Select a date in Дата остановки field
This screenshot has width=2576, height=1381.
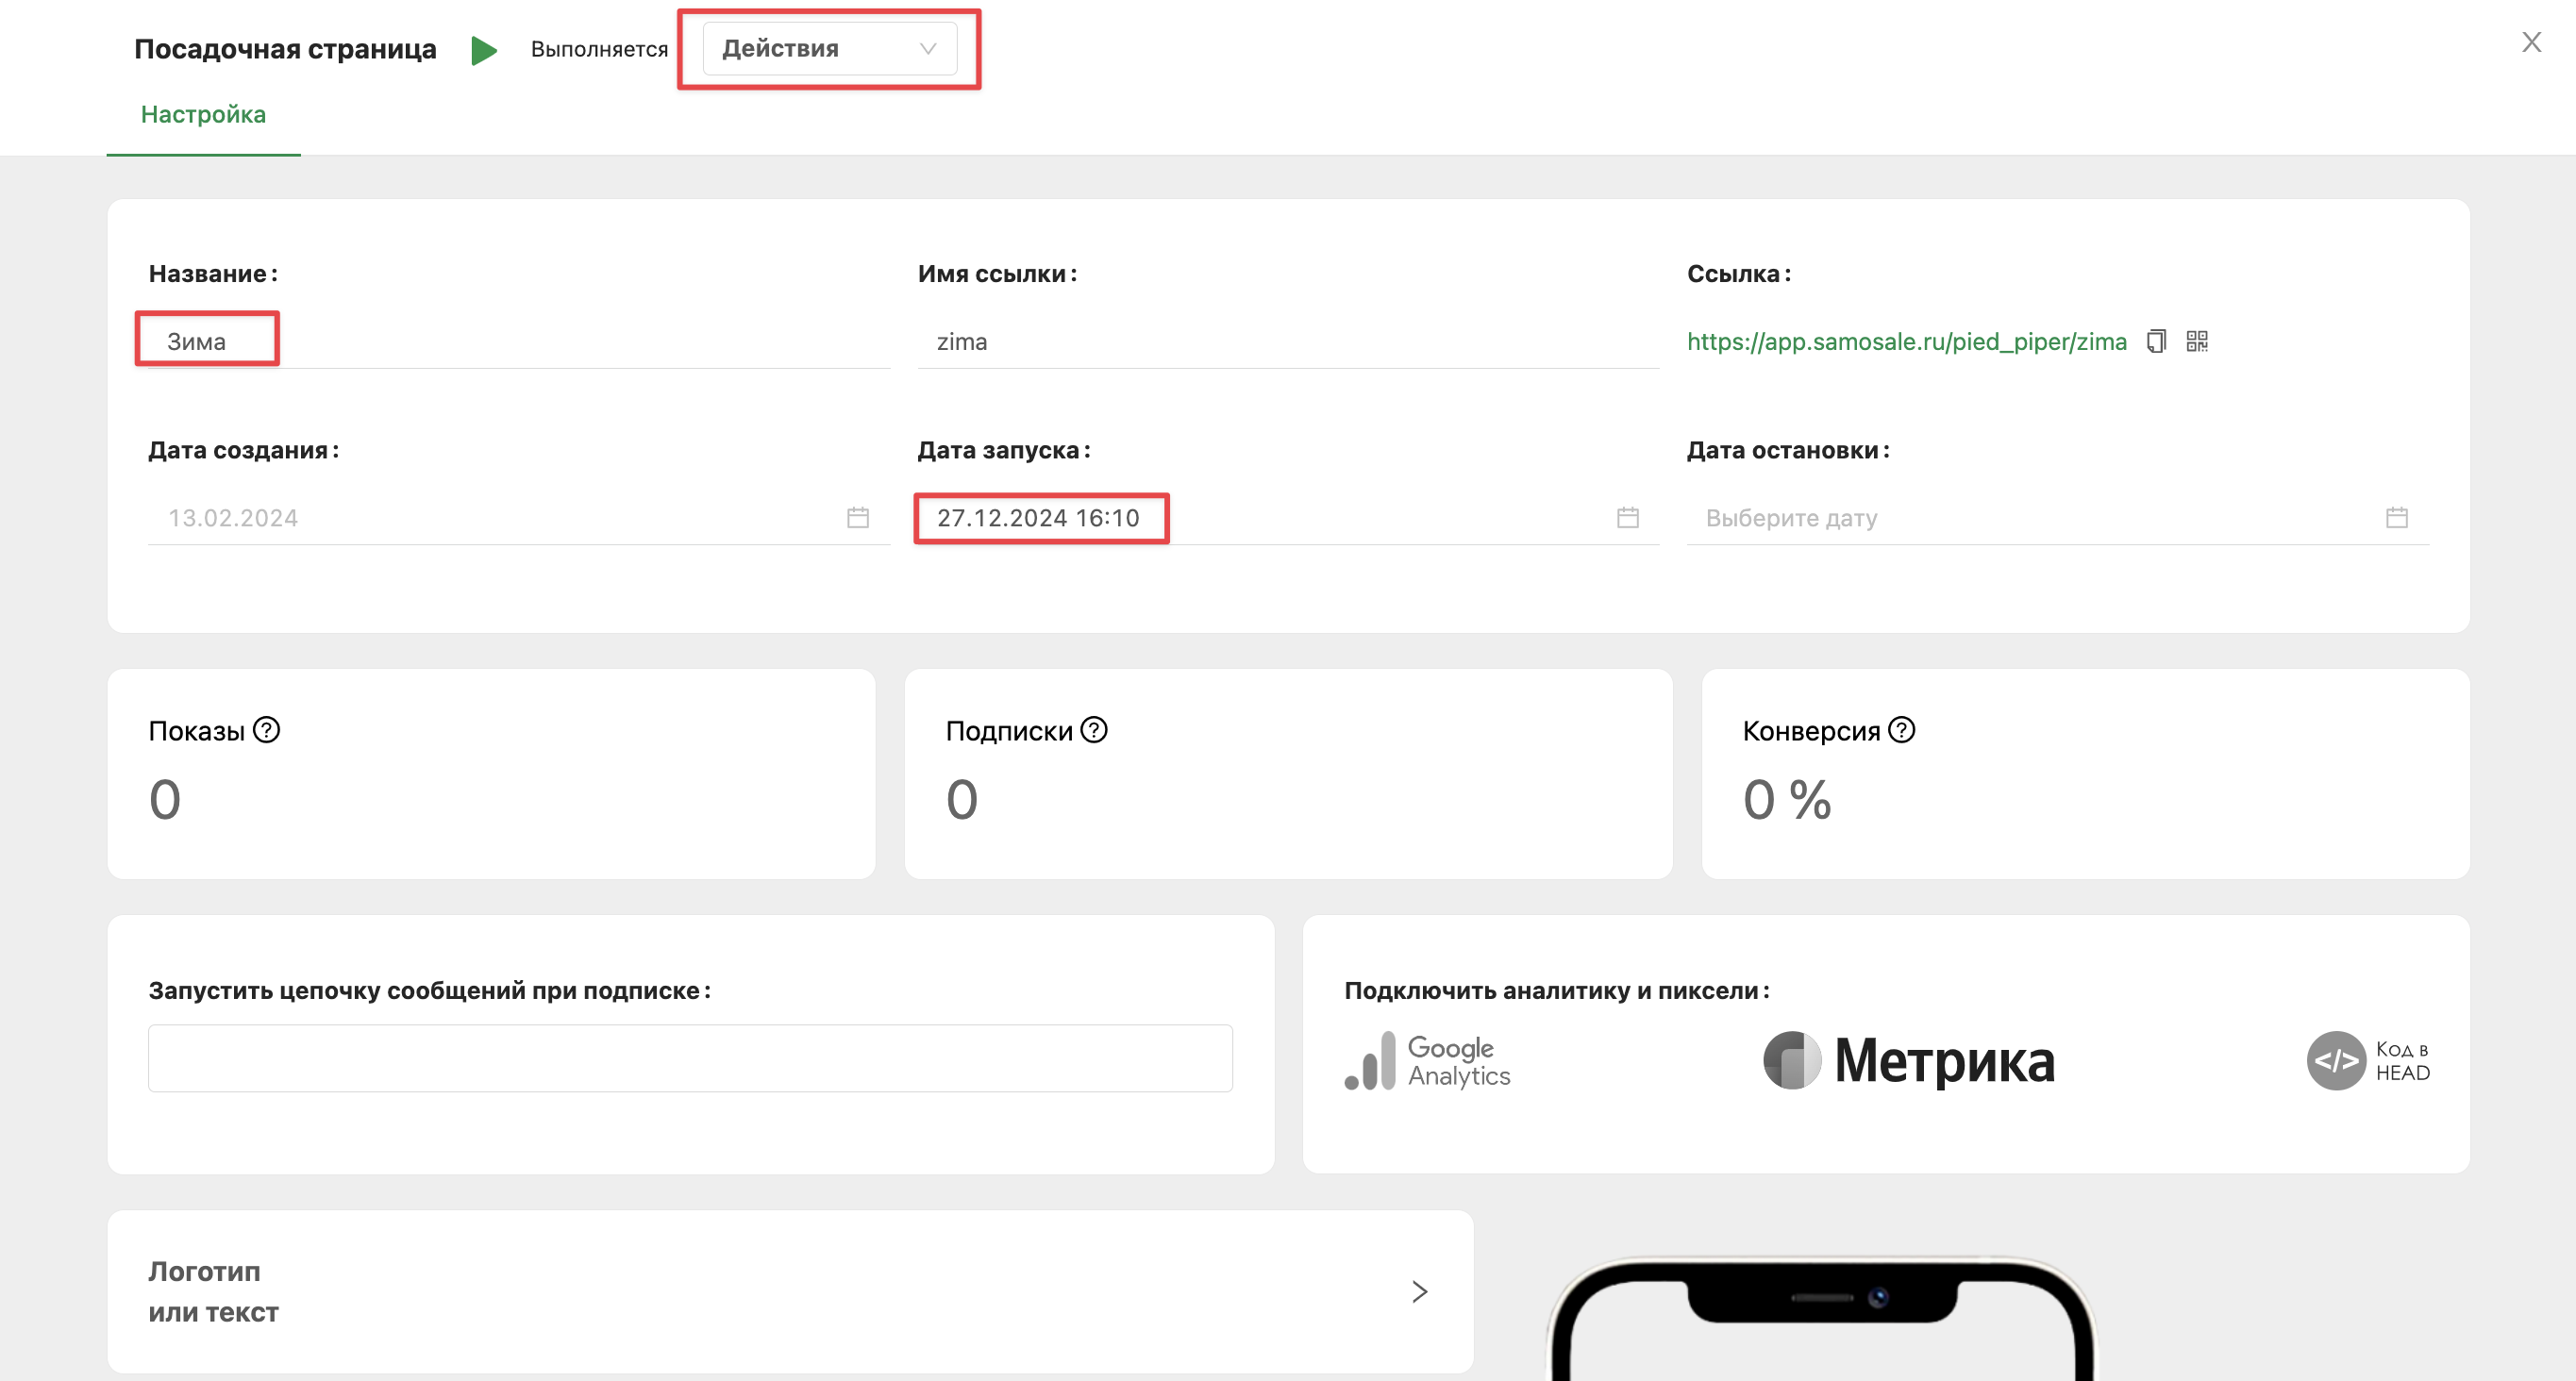(x=2040, y=518)
